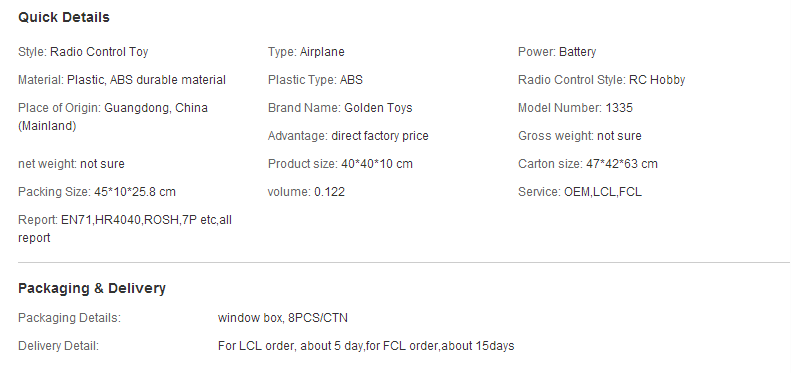The width and height of the screenshot is (791, 373).
Task: Click Carton size: 47*42*63 cm
Action: pos(588,164)
